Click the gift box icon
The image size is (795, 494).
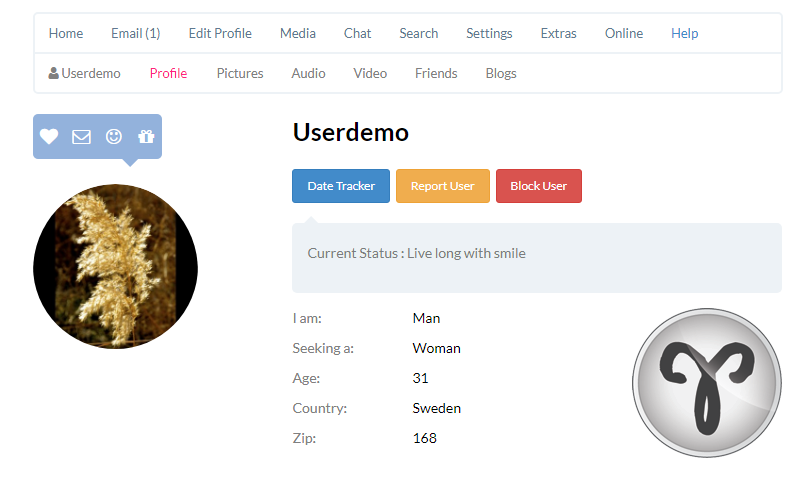click(146, 137)
